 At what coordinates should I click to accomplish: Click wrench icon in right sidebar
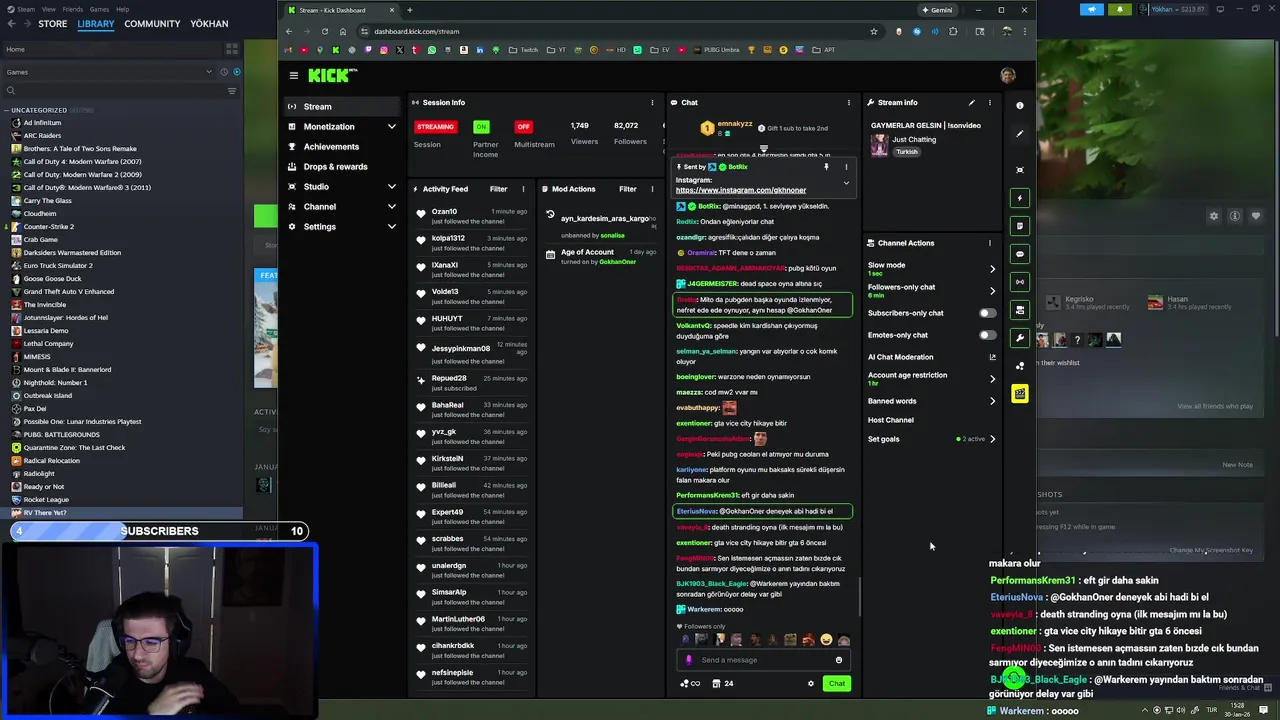click(1020, 337)
